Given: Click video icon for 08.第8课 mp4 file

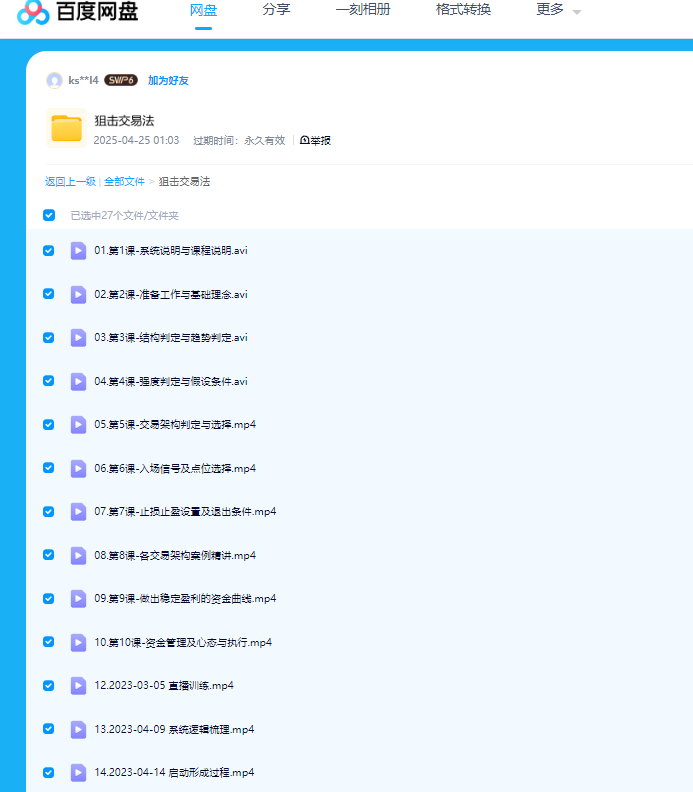Looking at the screenshot, I should click(x=78, y=555).
